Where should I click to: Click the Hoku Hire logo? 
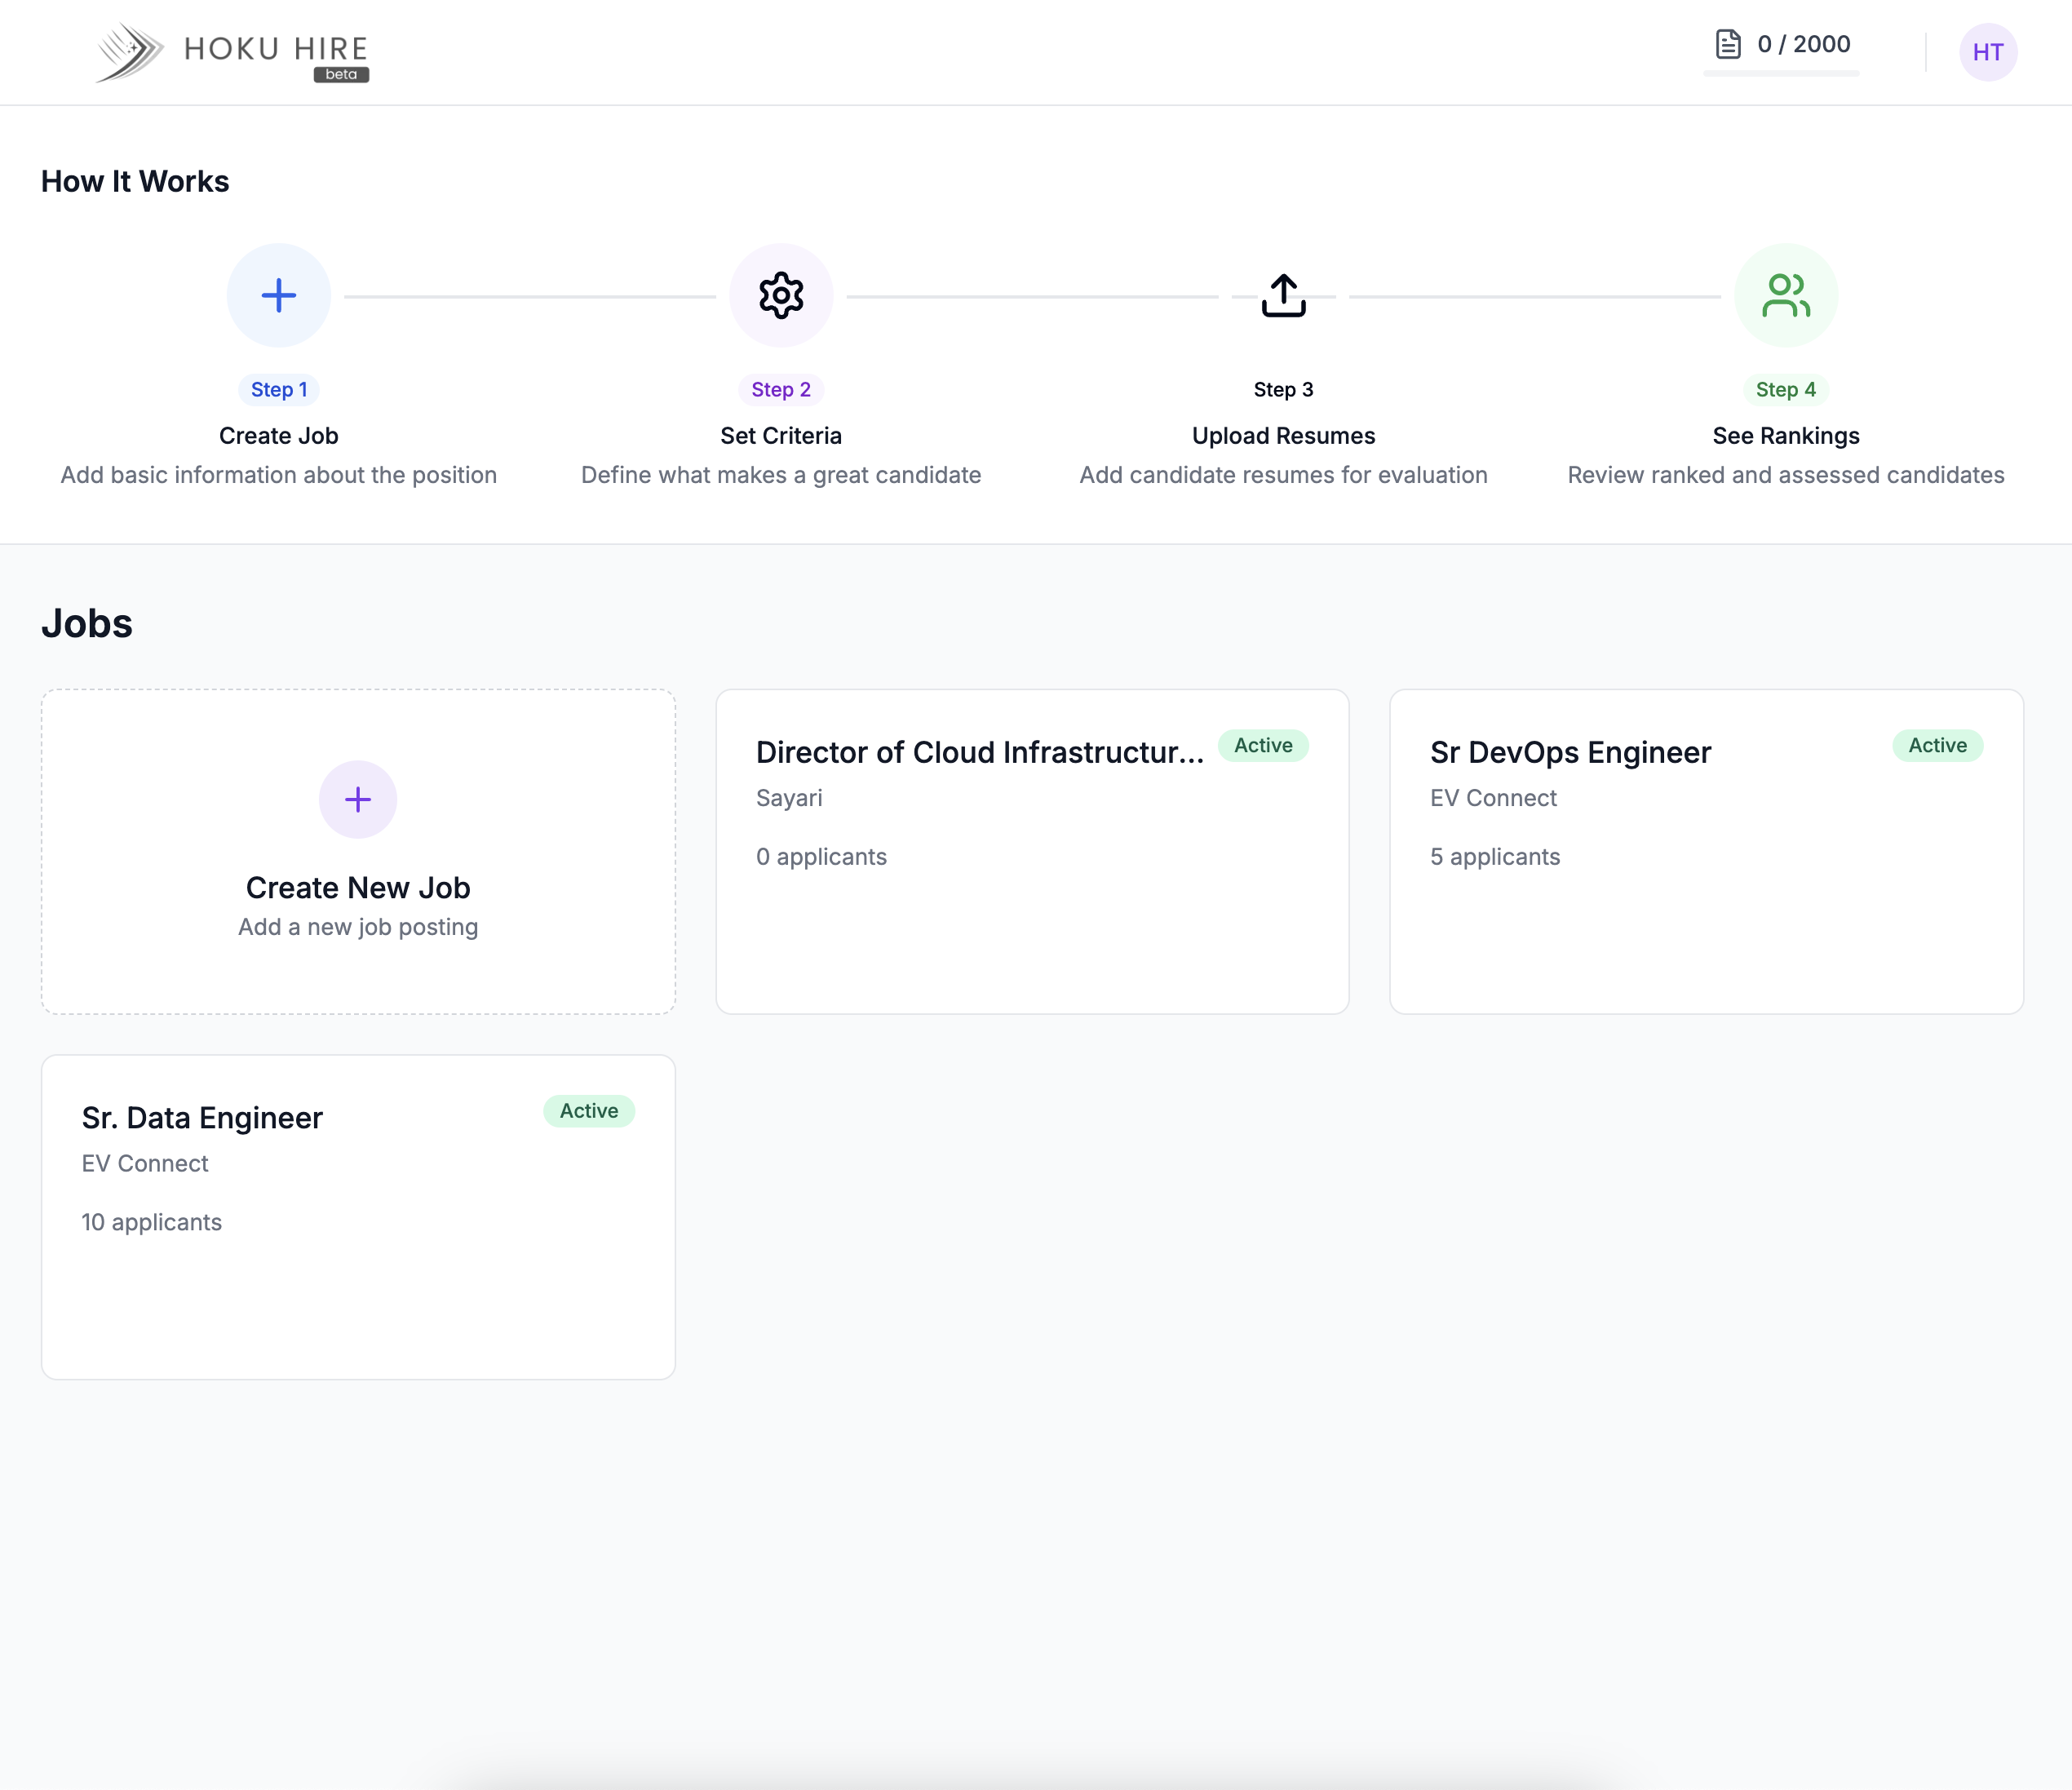coord(232,51)
